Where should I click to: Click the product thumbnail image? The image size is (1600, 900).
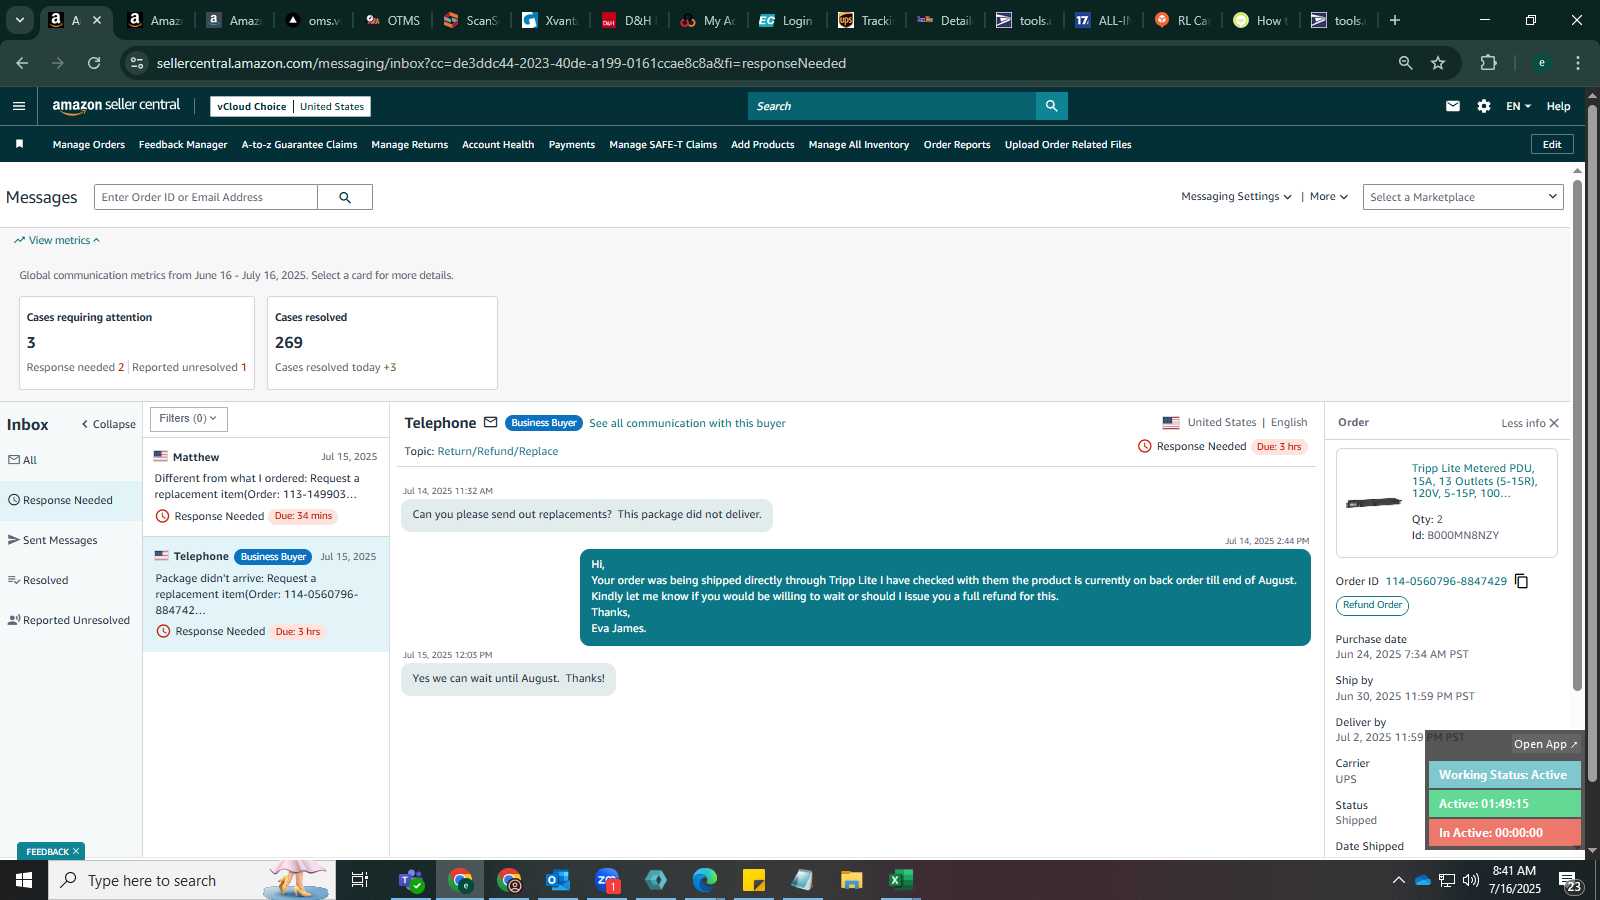pyautogui.click(x=1374, y=502)
